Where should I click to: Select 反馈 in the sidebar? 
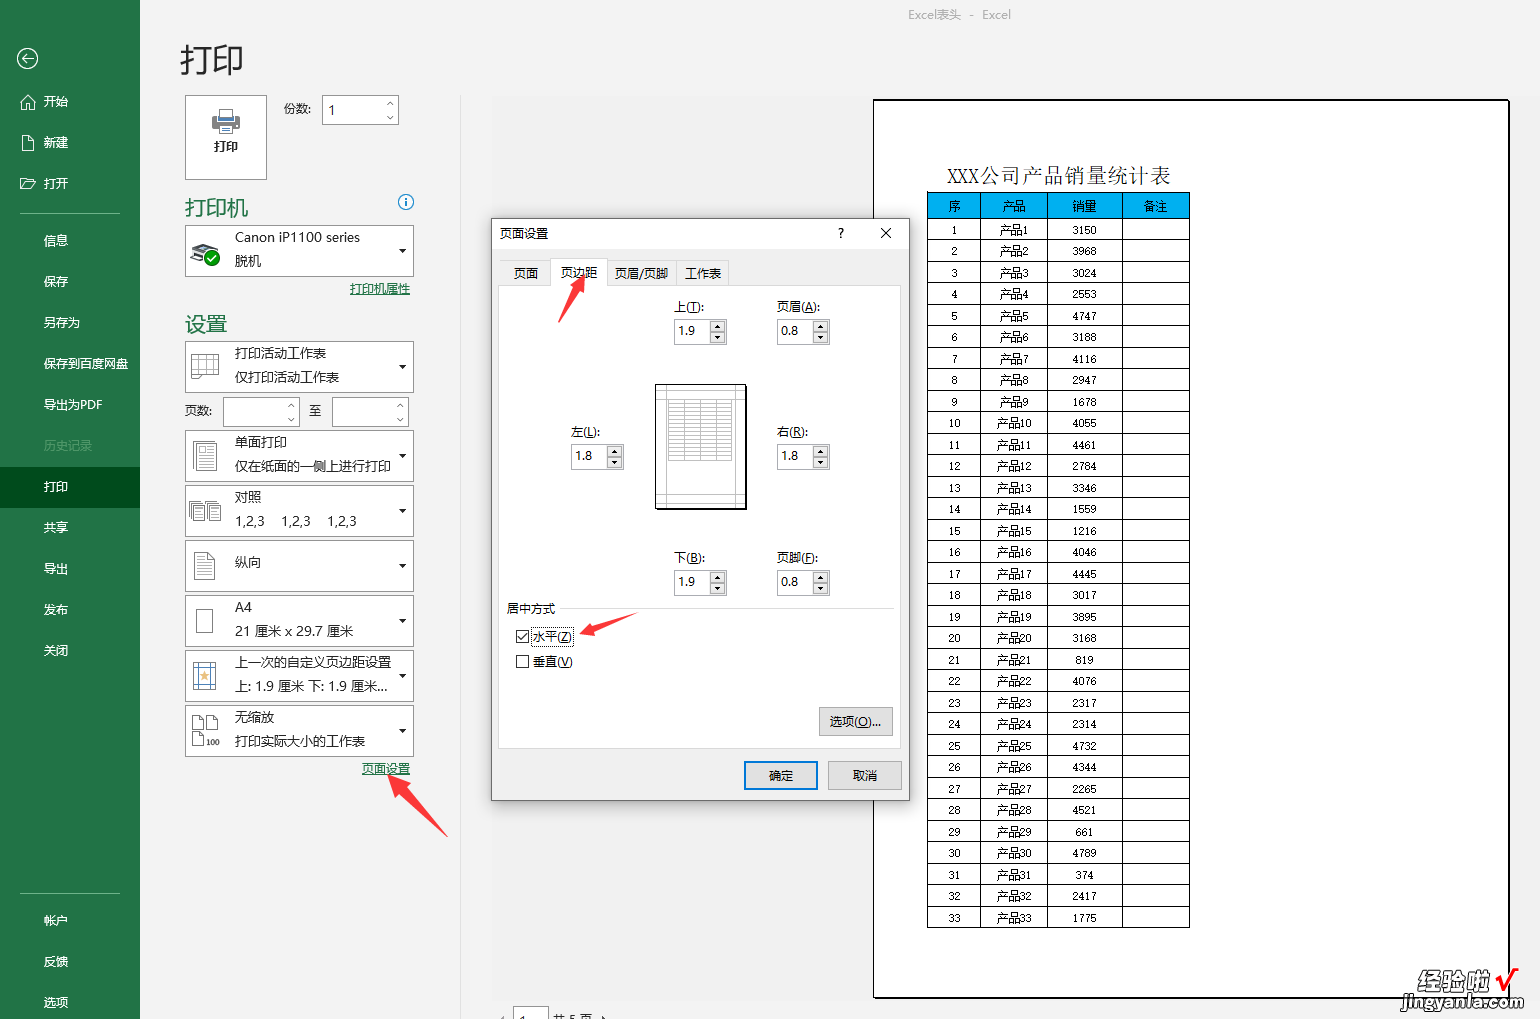[x=56, y=961]
